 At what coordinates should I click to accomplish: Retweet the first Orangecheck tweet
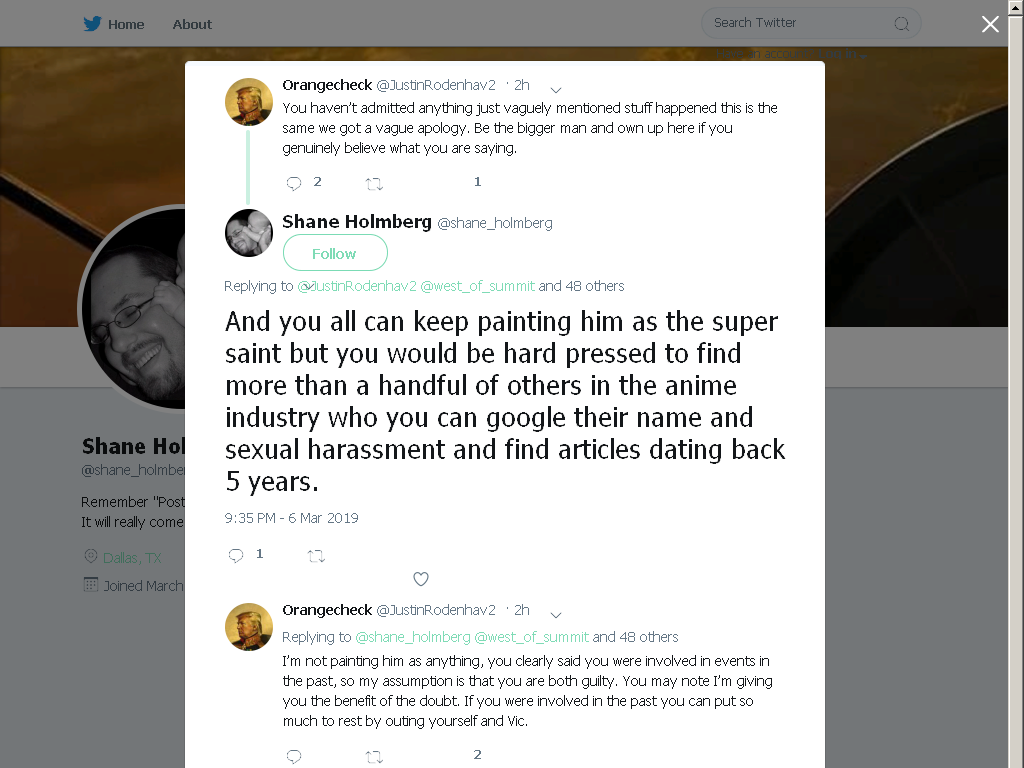click(374, 184)
